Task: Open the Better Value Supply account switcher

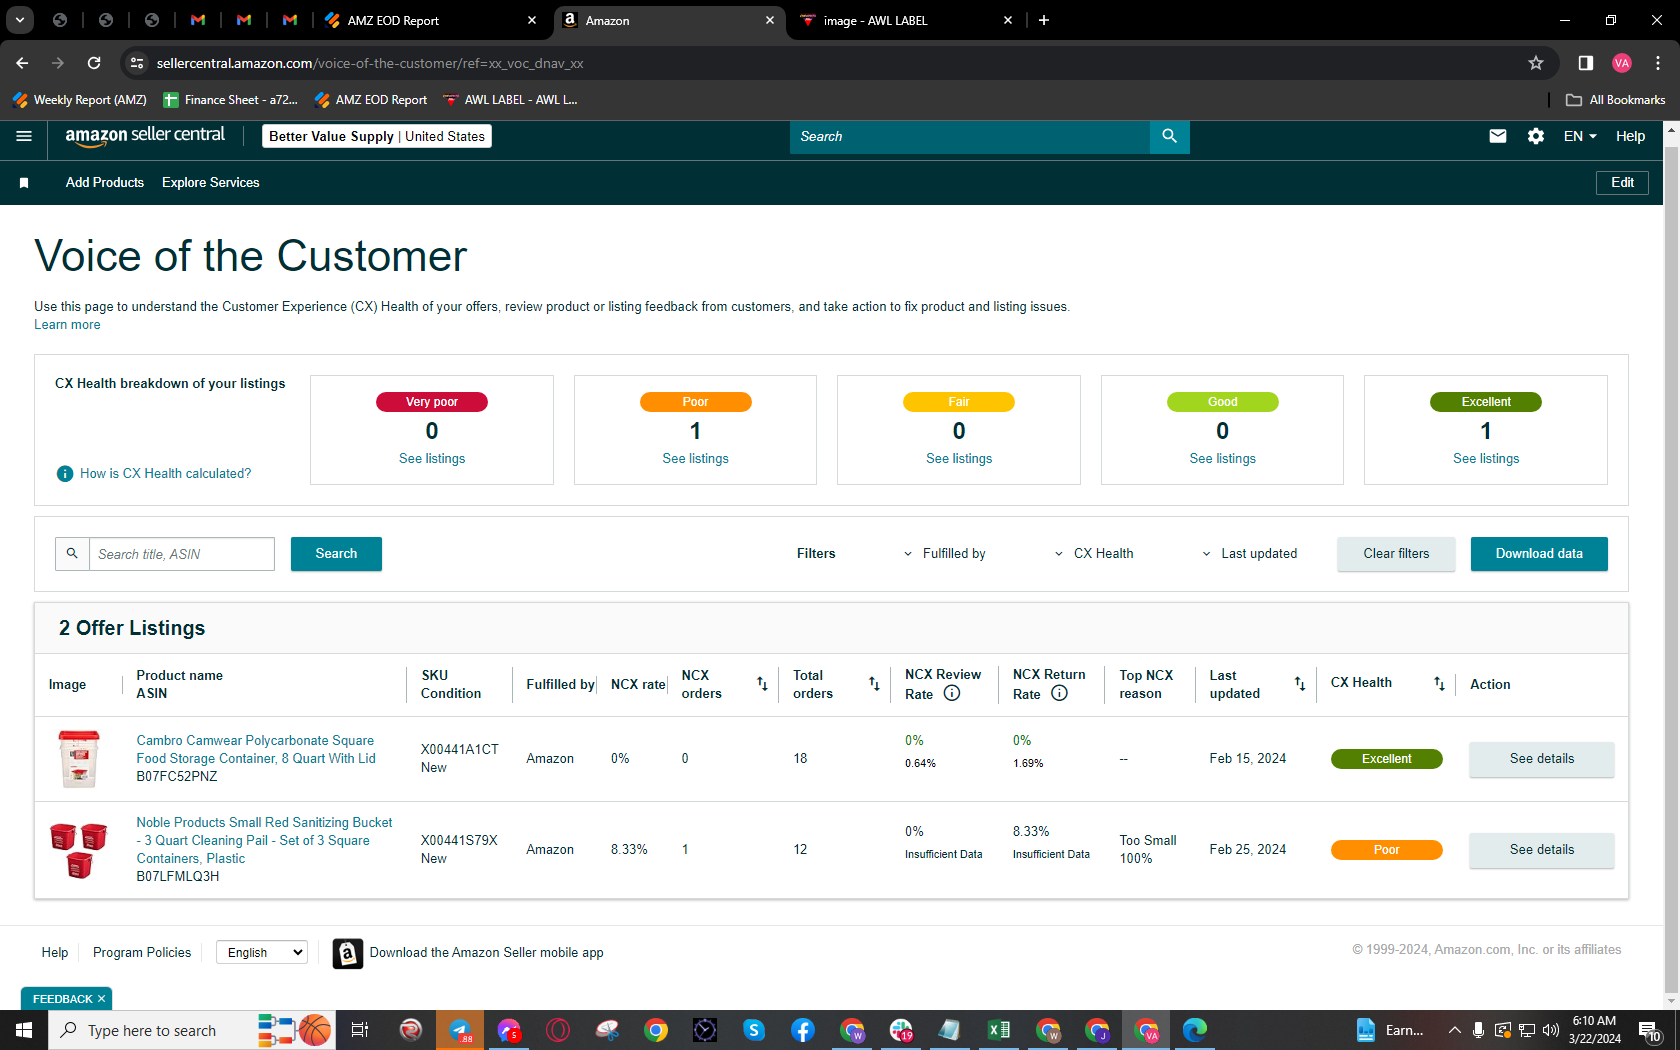Action: pos(377,136)
